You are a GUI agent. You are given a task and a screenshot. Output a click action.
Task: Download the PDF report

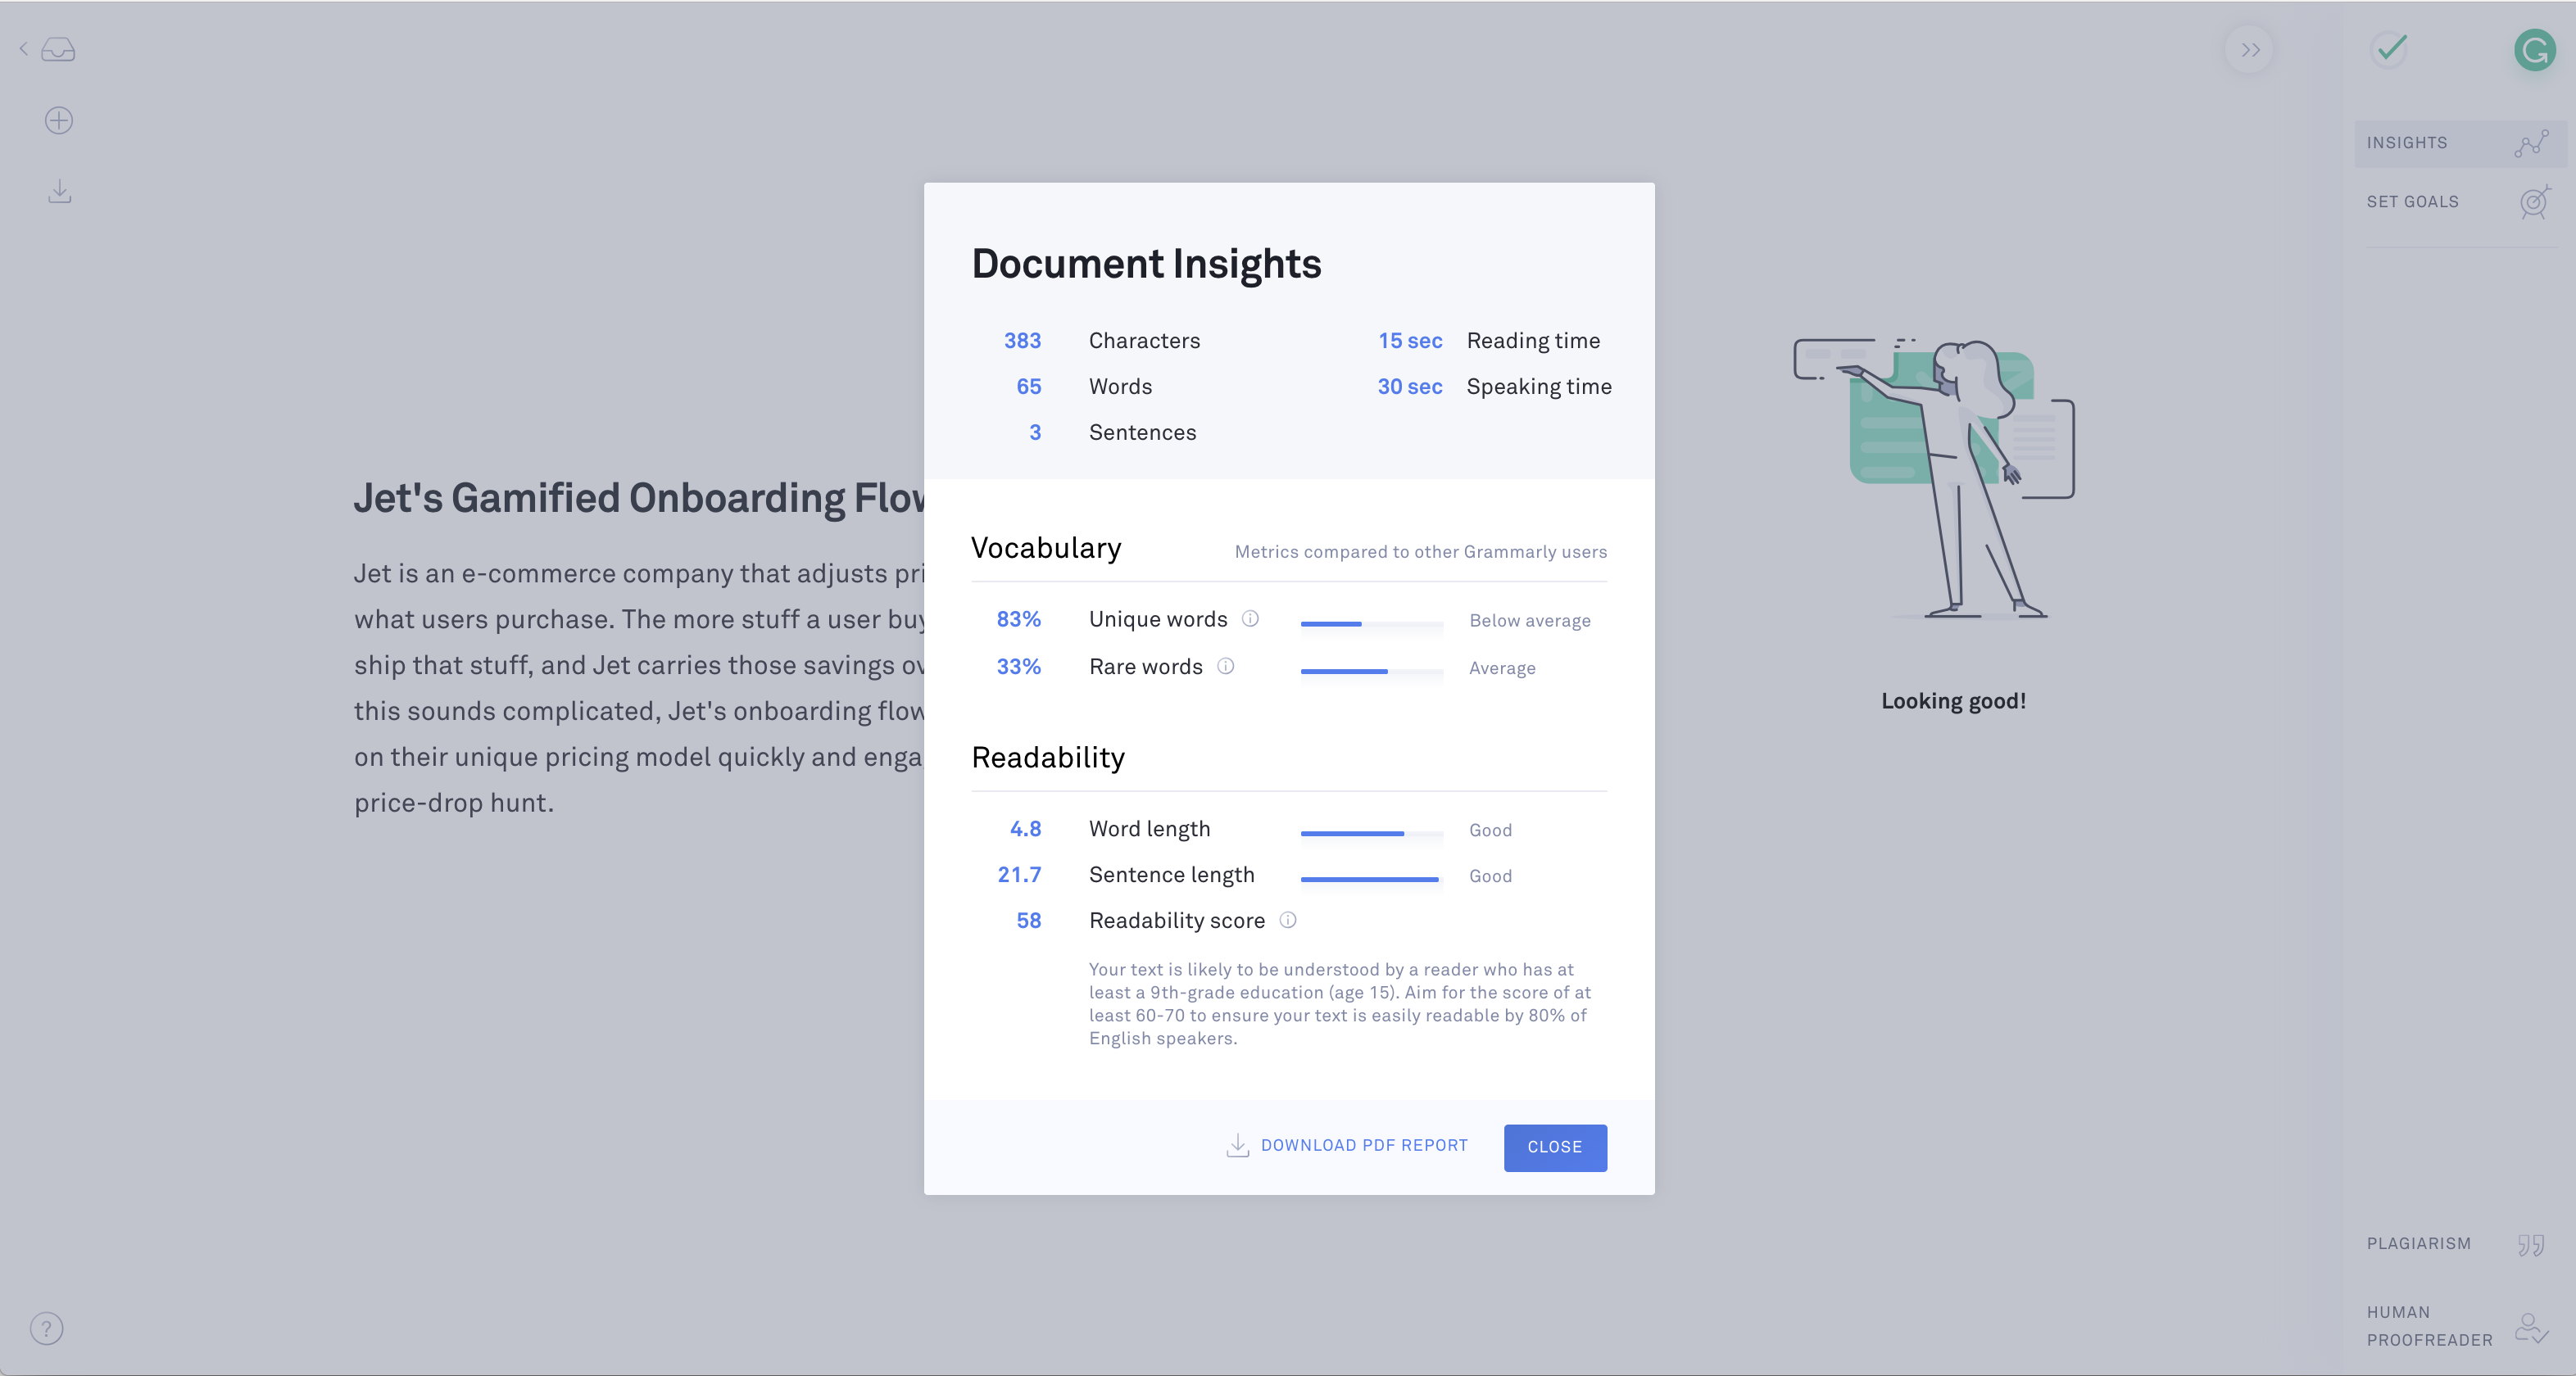(x=1347, y=1146)
